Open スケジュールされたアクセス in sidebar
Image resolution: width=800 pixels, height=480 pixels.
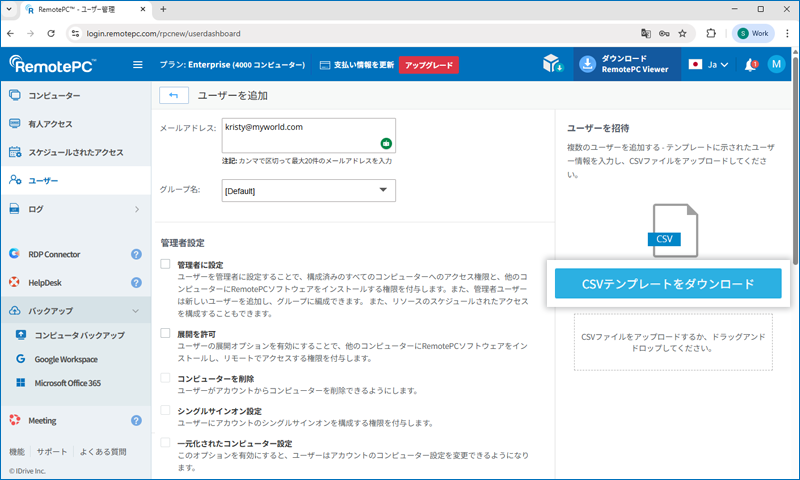(x=76, y=152)
